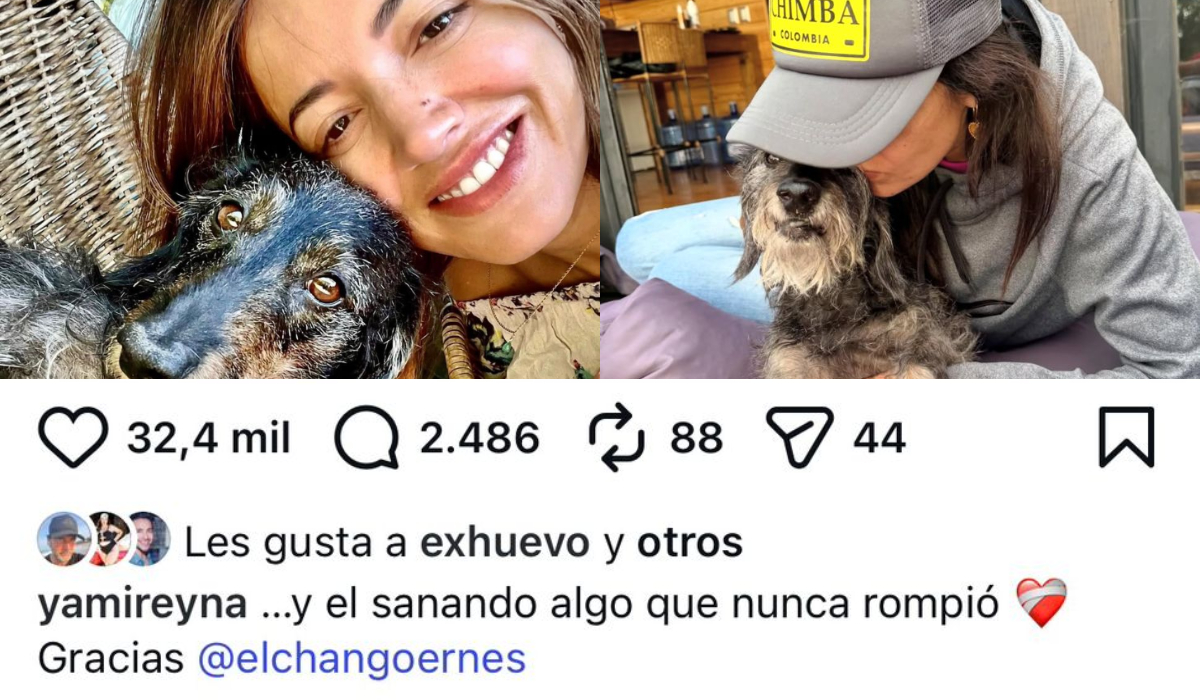Tap the bandaged heart emoji in caption
1200x700 pixels.
1041,603
